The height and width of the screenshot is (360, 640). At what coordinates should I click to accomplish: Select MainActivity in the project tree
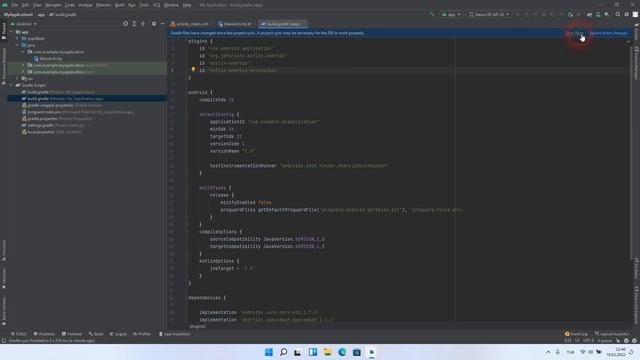pos(48,59)
